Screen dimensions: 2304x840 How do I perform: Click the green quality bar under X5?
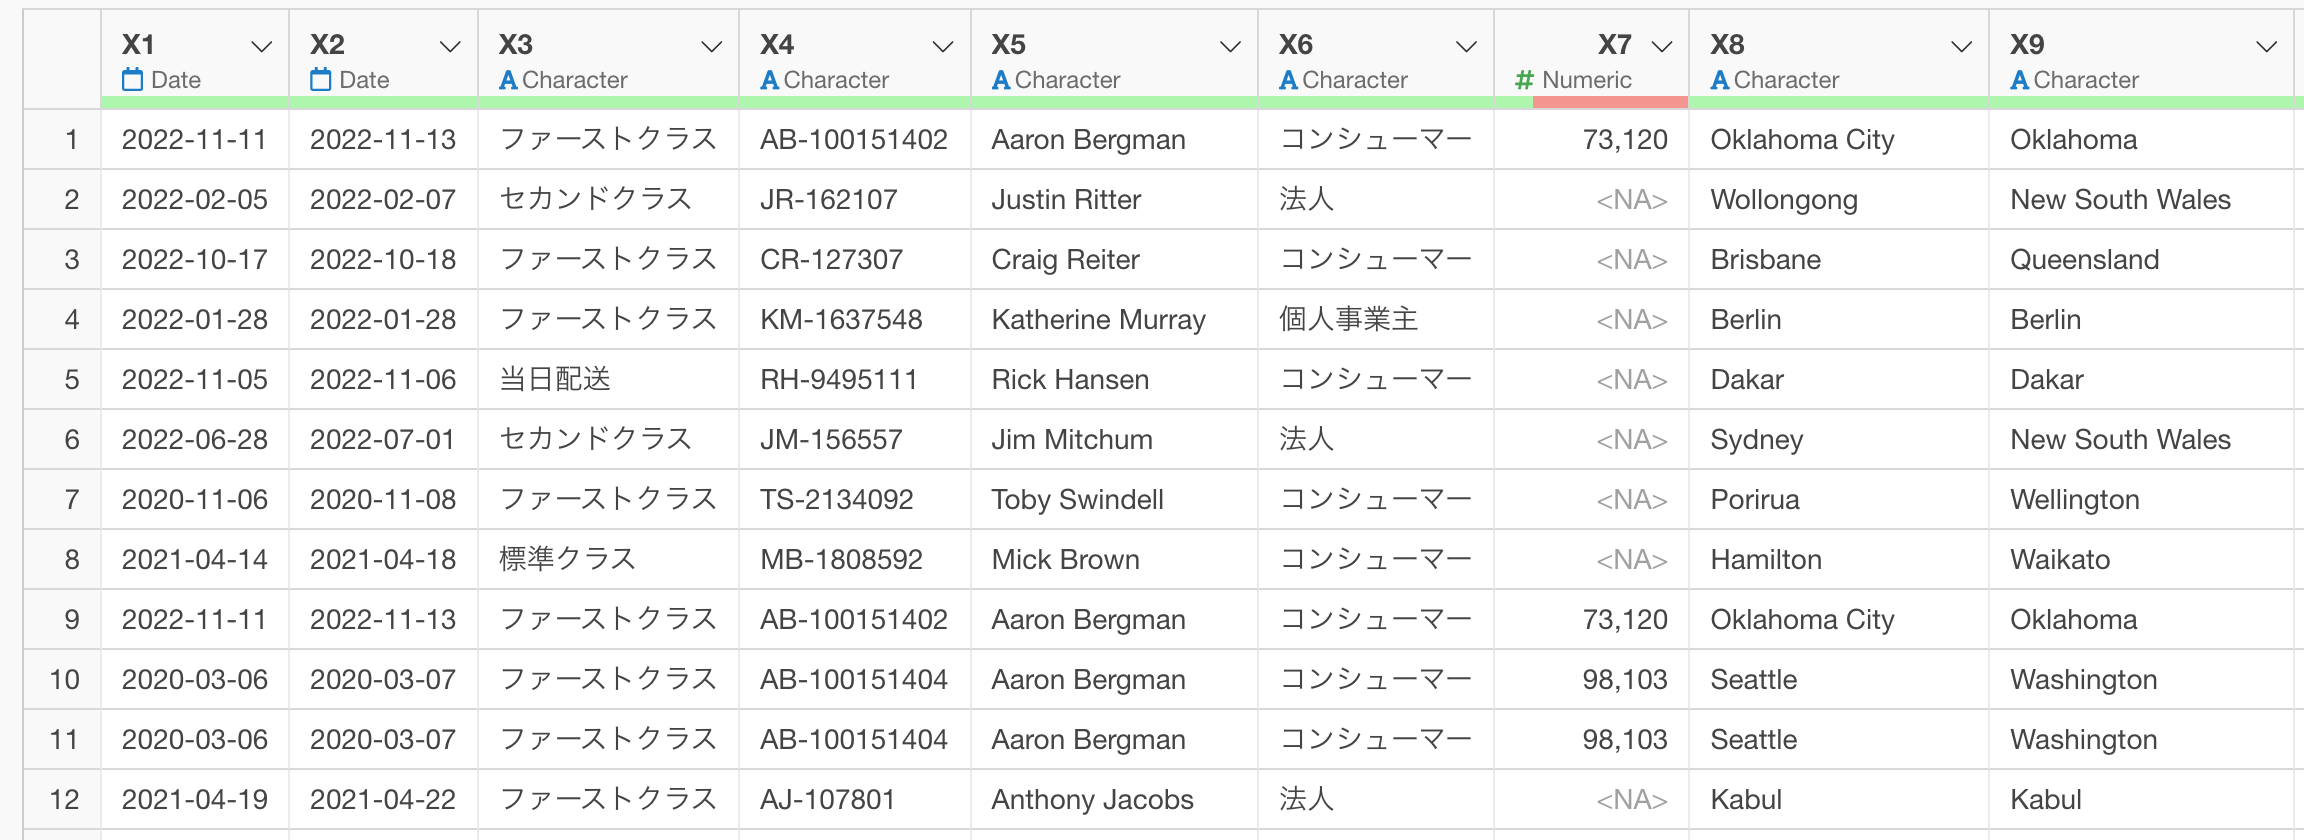(1114, 102)
